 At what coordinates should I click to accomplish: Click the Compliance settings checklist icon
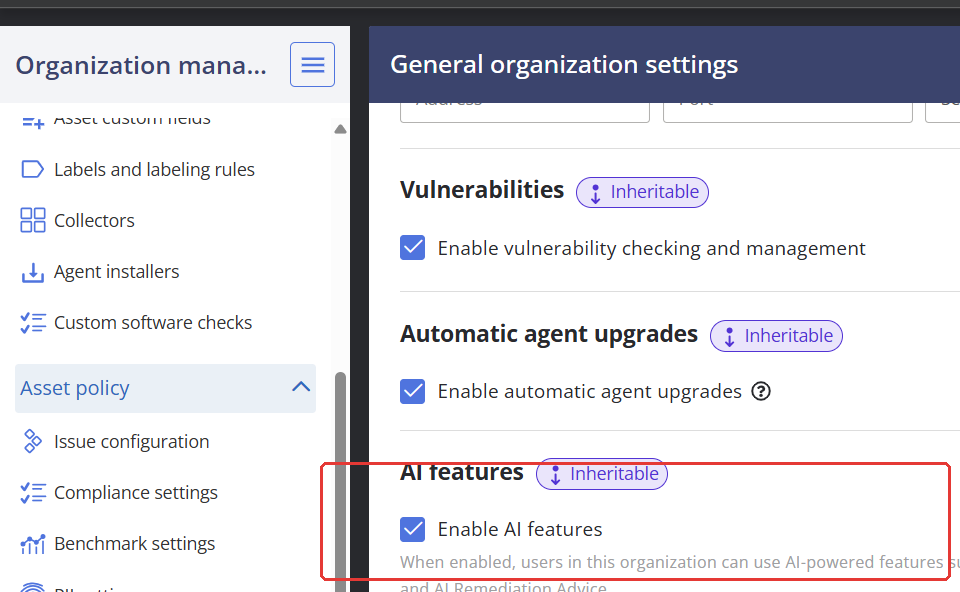tap(33, 493)
